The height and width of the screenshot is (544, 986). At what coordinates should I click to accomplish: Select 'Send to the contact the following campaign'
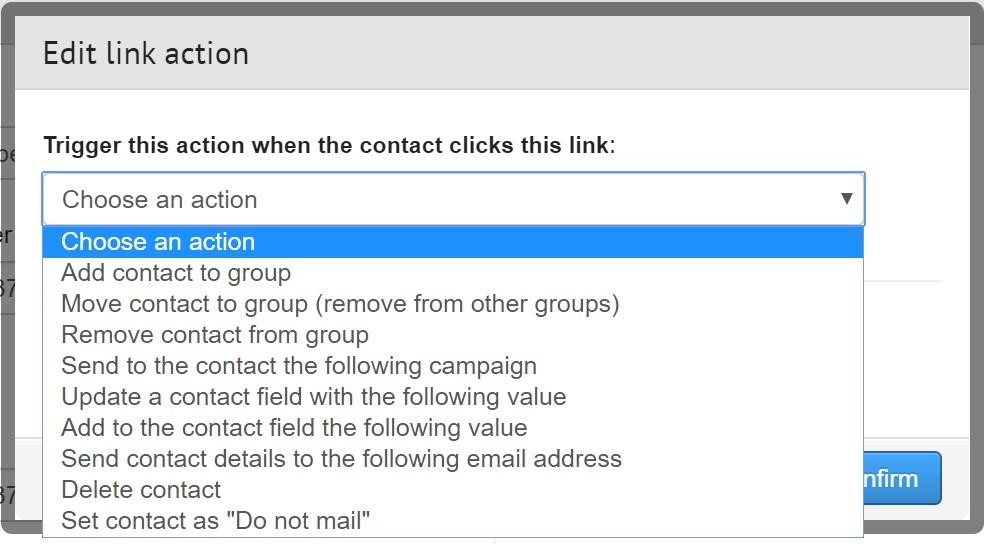[x=299, y=366]
